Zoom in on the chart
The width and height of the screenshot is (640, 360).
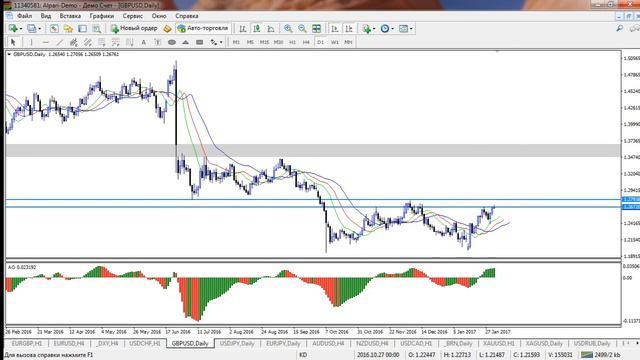coord(288,29)
